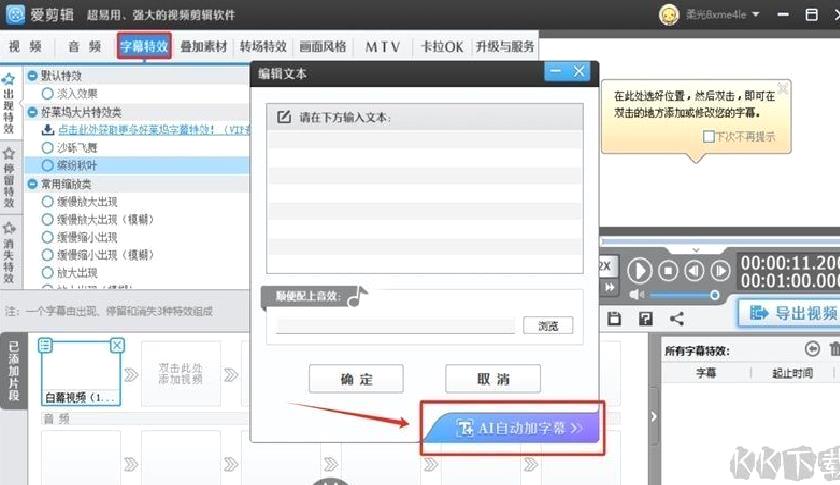Viewport: 840px width, 485px height.
Task: Collapse the 好莱坞大片特效类 group
Action: coord(32,112)
